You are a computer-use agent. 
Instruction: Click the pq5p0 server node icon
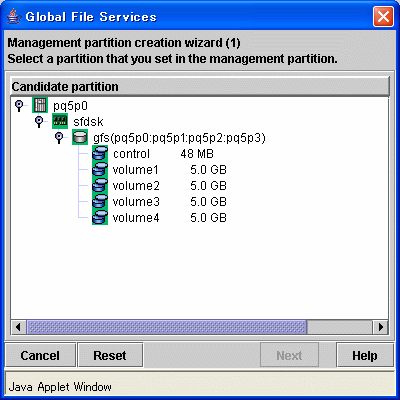click(x=40, y=105)
